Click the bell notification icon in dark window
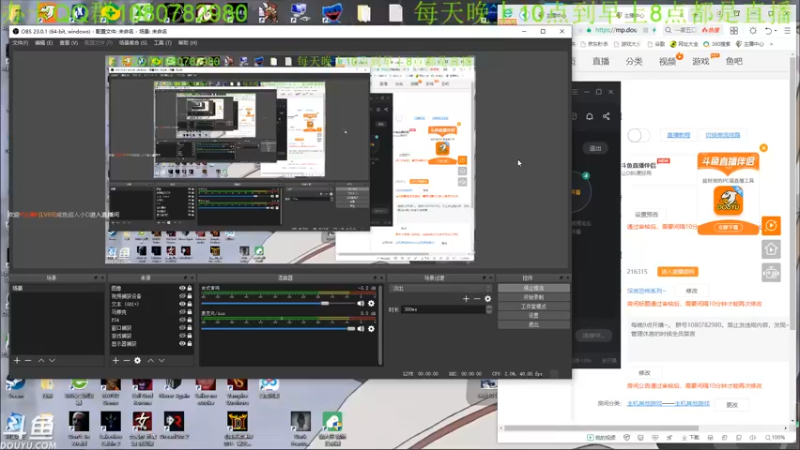 [589, 116]
